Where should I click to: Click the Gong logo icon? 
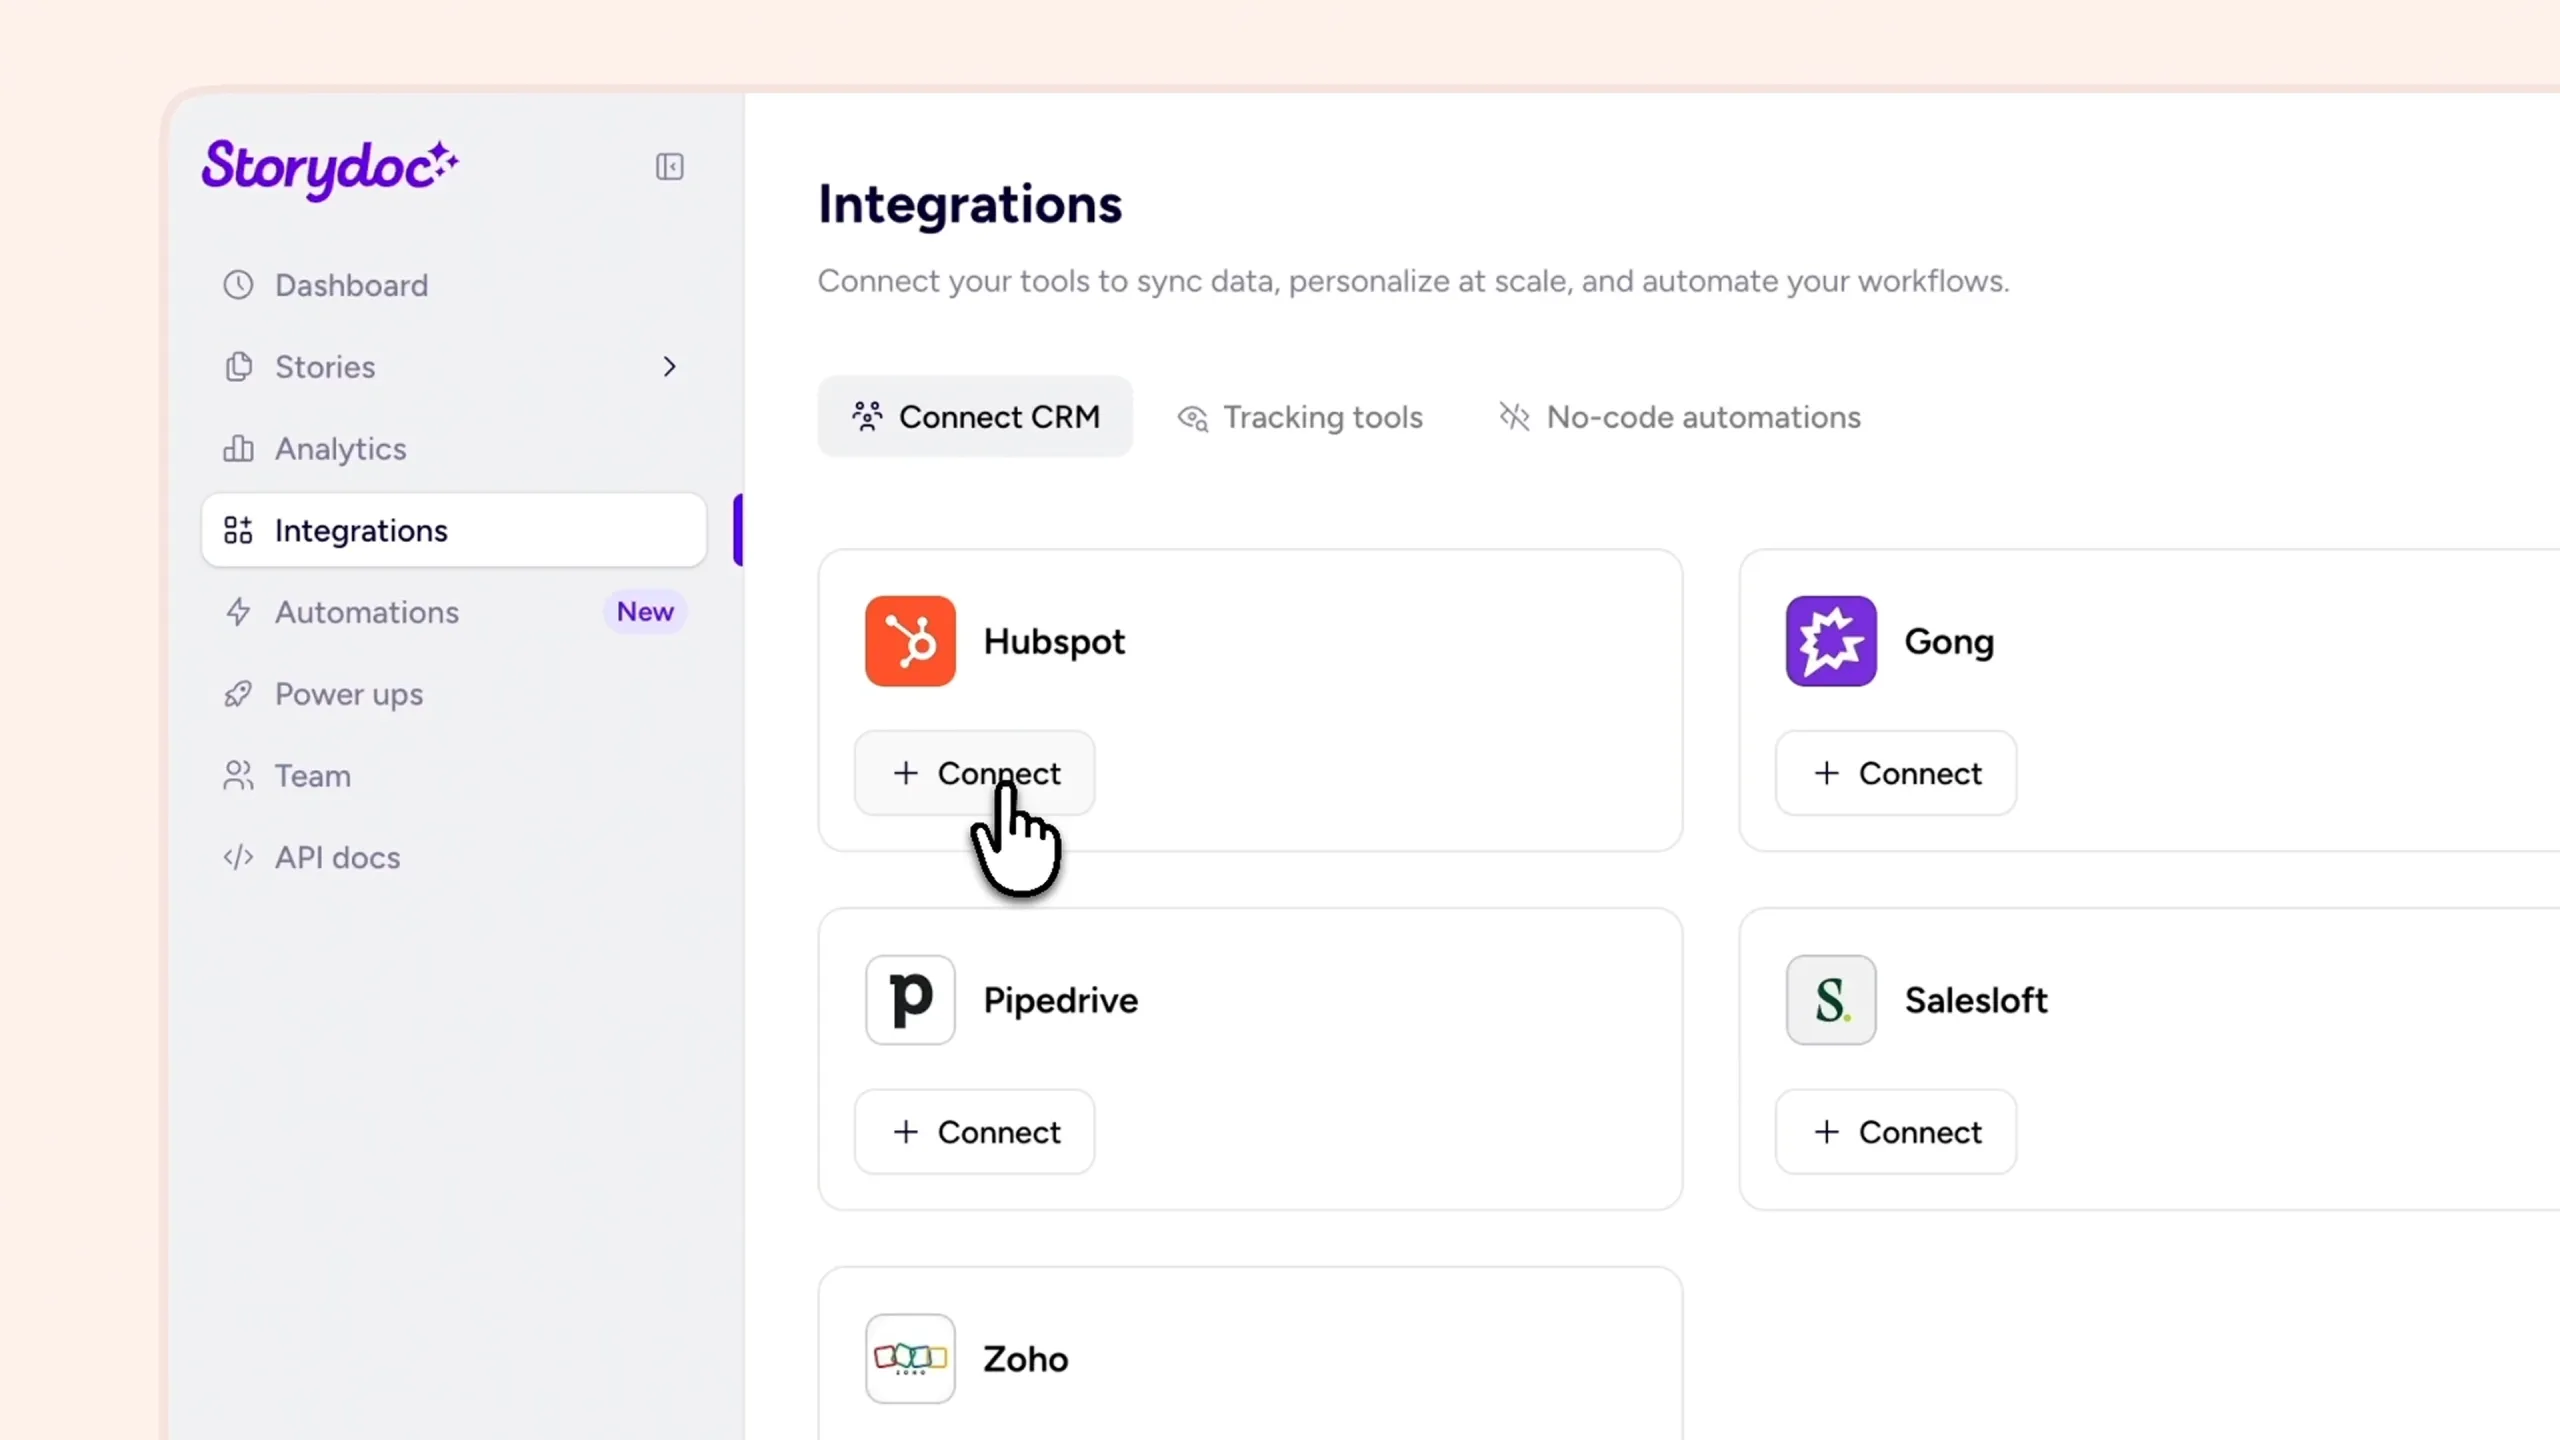tap(1831, 641)
